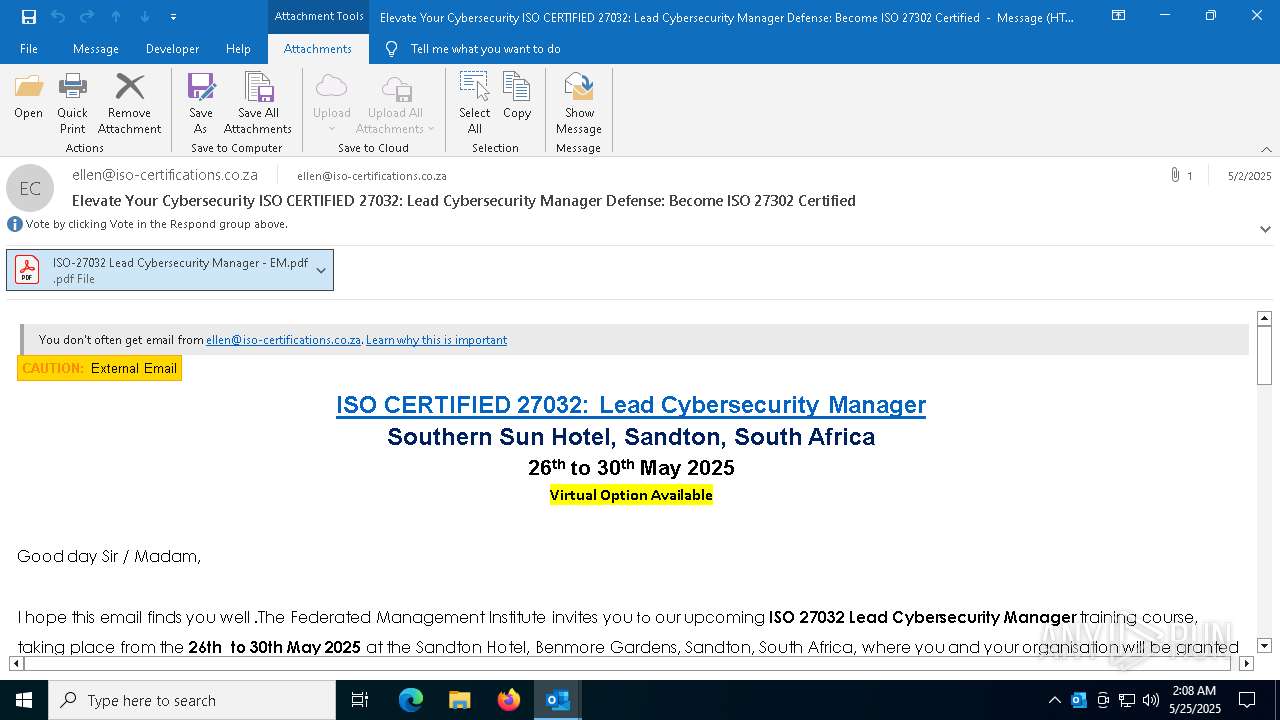This screenshot has height=720, width=1280.
Task: Open the File menu
Action: [29, 49]
